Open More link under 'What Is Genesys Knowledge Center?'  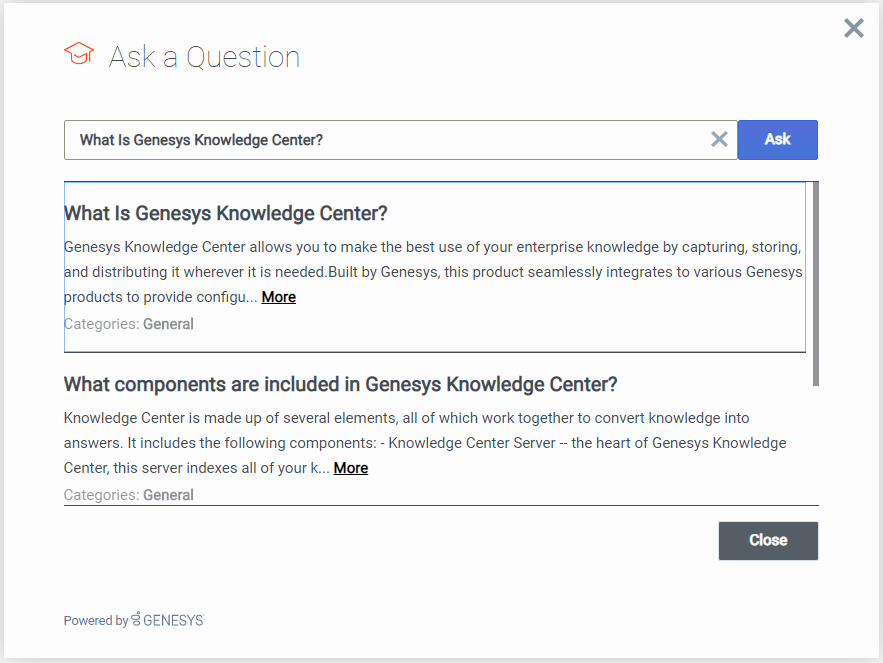pos(278,297)
